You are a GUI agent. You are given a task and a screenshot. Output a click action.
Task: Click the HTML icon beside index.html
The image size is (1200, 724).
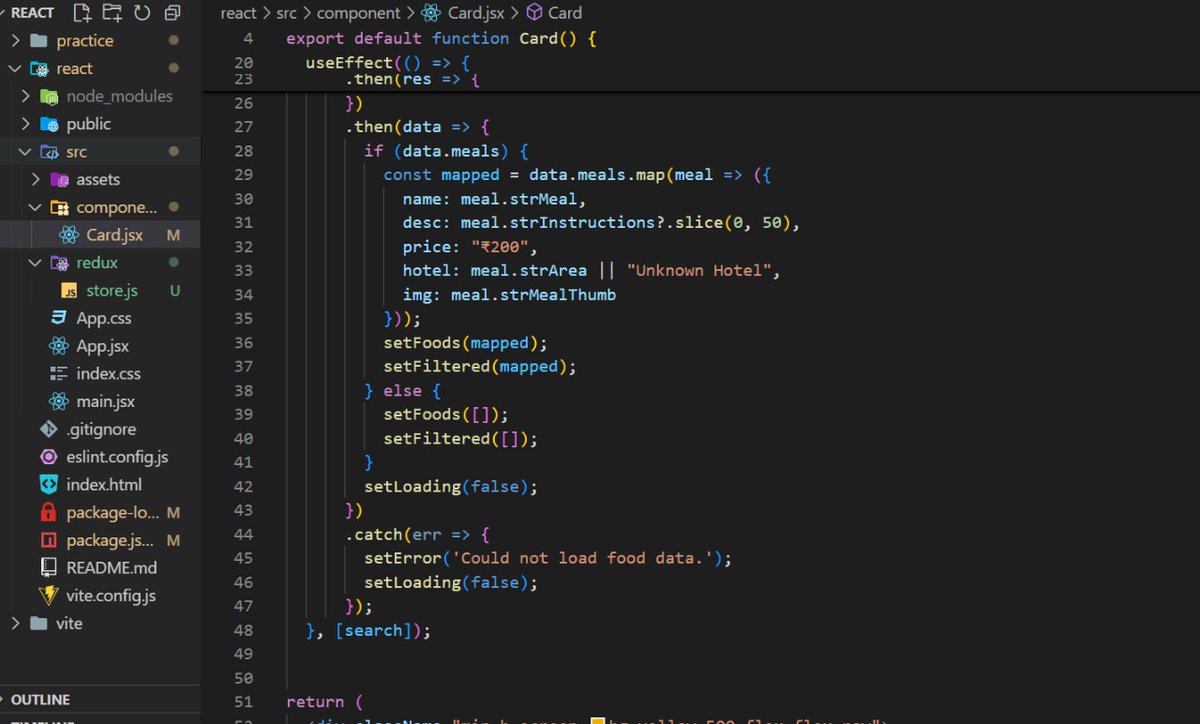point(48,484)
